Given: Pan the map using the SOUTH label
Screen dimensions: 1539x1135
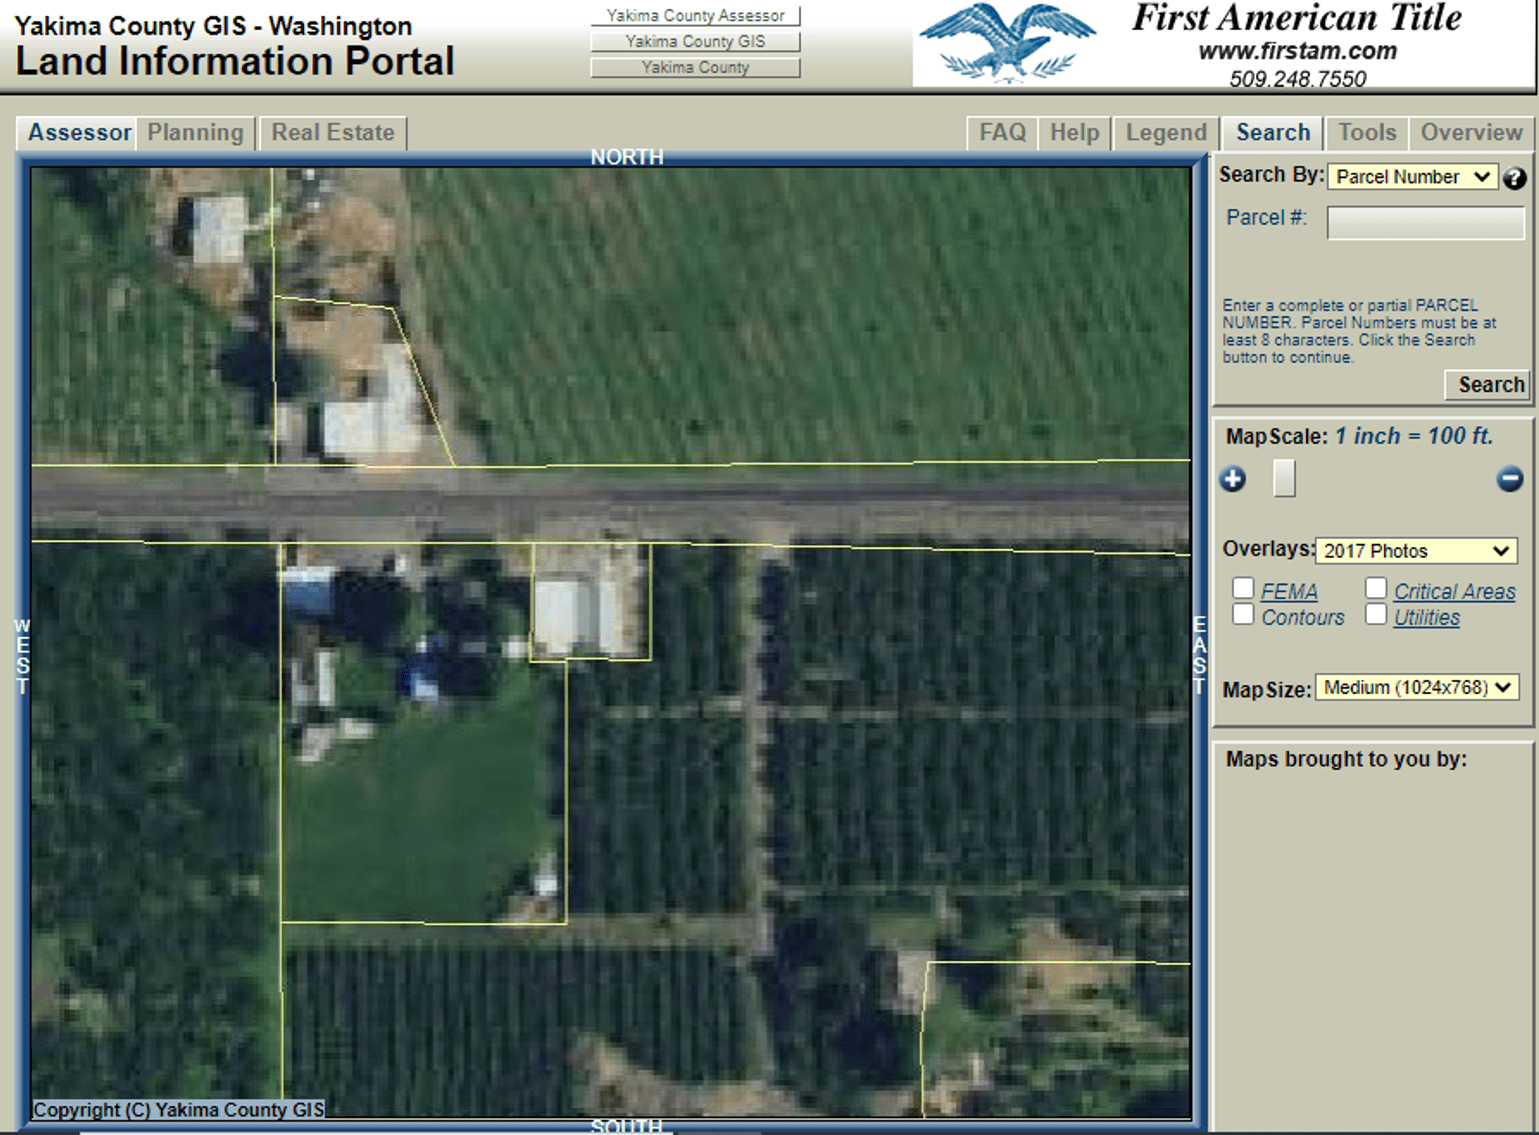Looking at the screenshot, I should click(x=627, y=1126).
